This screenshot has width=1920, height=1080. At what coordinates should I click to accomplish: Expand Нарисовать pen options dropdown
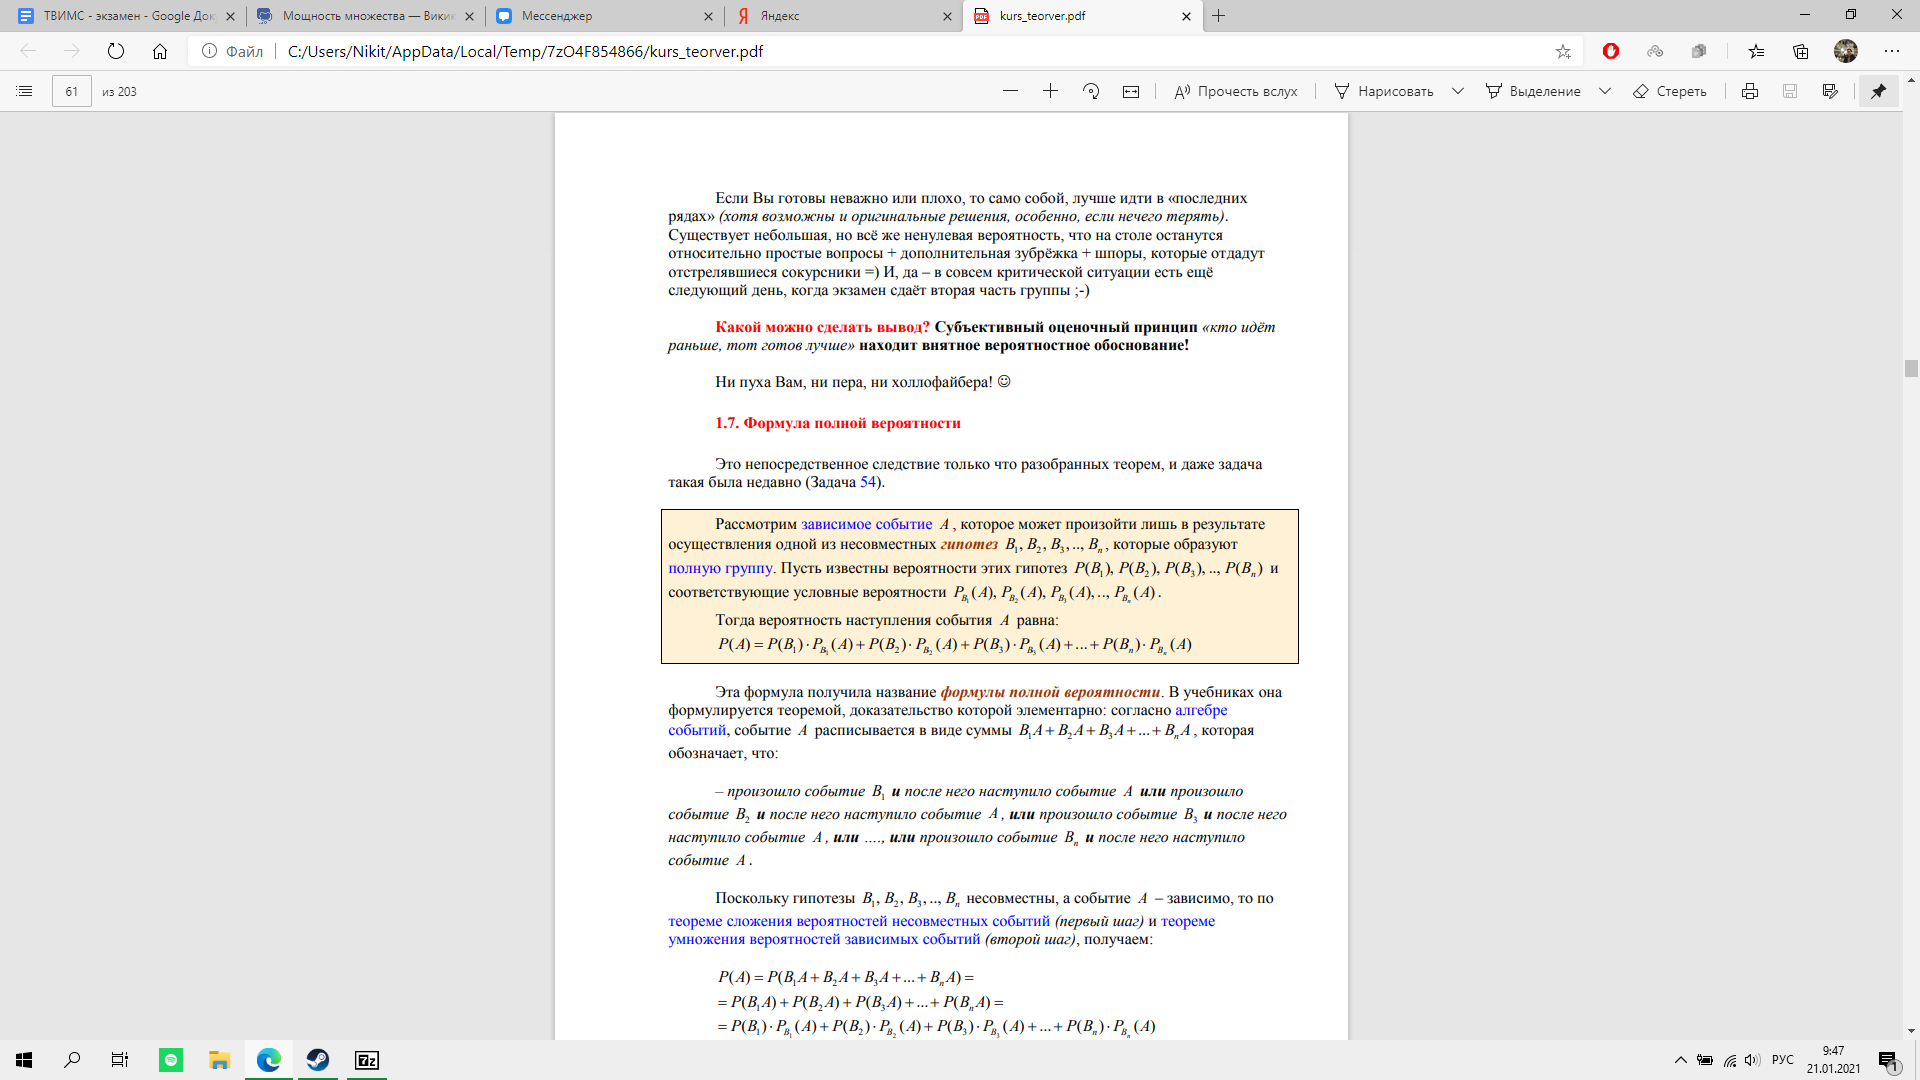coord(1458,91)
